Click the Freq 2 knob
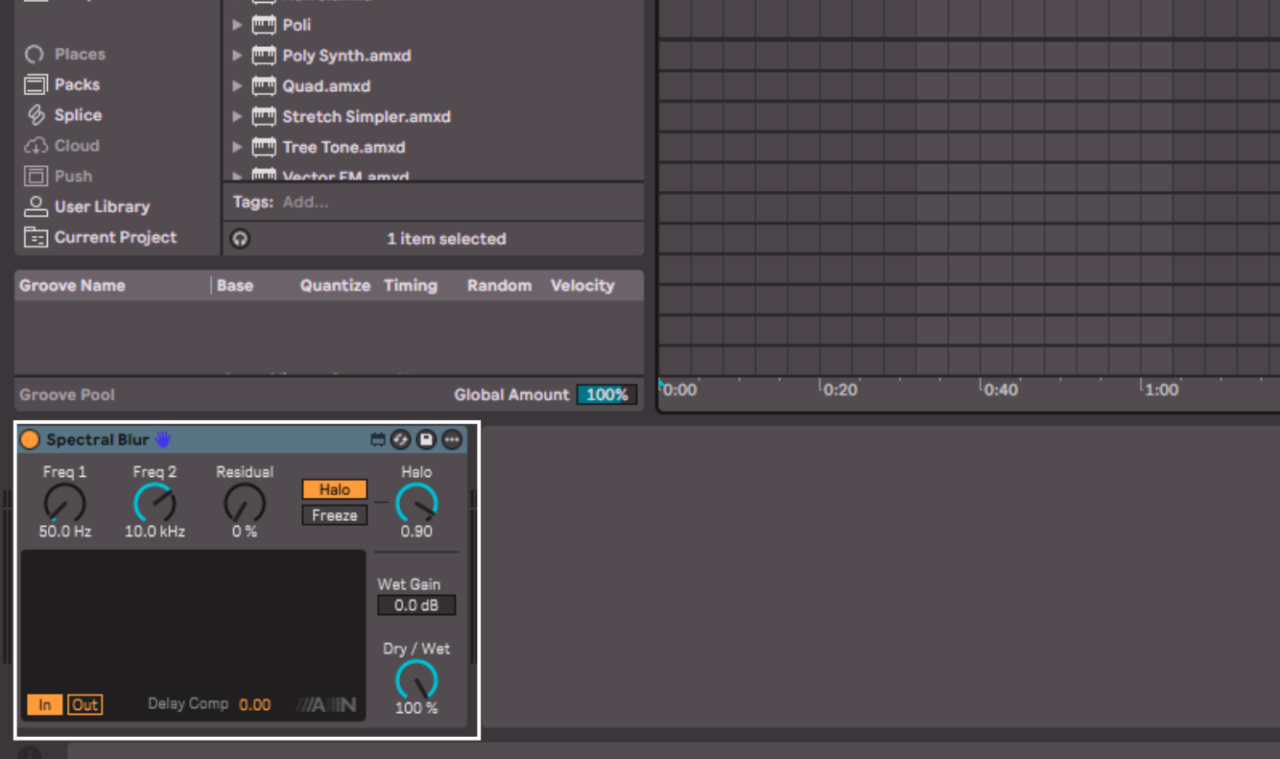Viewport: 1280px width, 759px height. pyautogui.click(x=155, y=503)
